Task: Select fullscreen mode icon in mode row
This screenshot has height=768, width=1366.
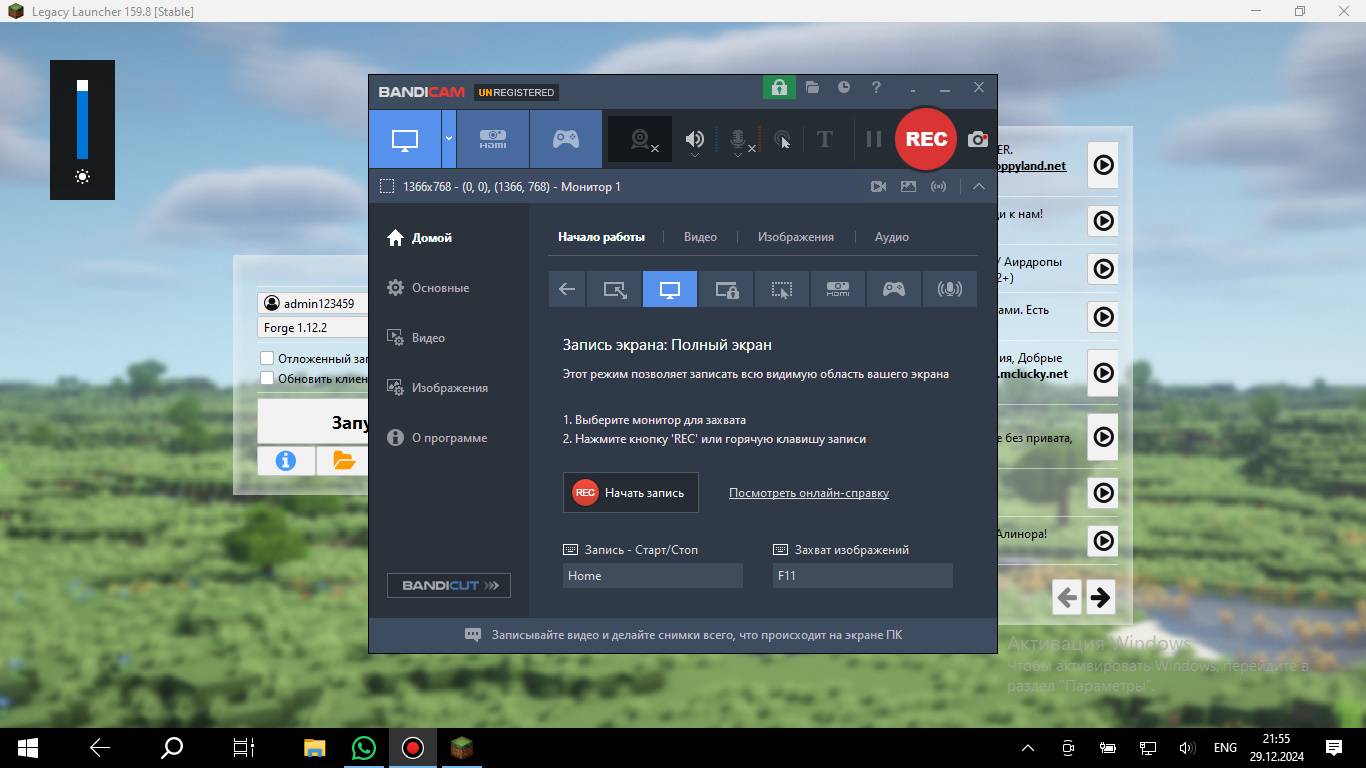Action: click(x=670, y=289)
